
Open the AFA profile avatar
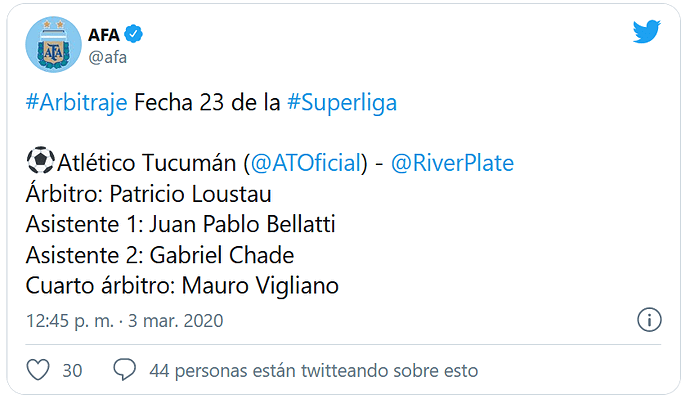tap(54, 44)
